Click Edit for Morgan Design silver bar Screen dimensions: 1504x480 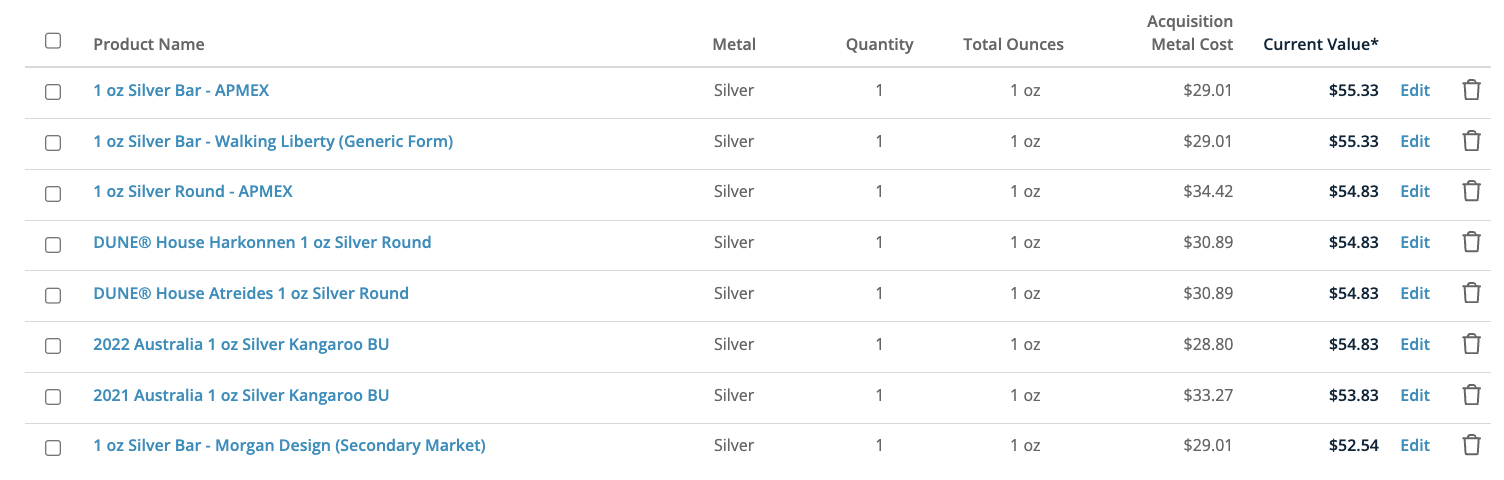(1414, 445)
